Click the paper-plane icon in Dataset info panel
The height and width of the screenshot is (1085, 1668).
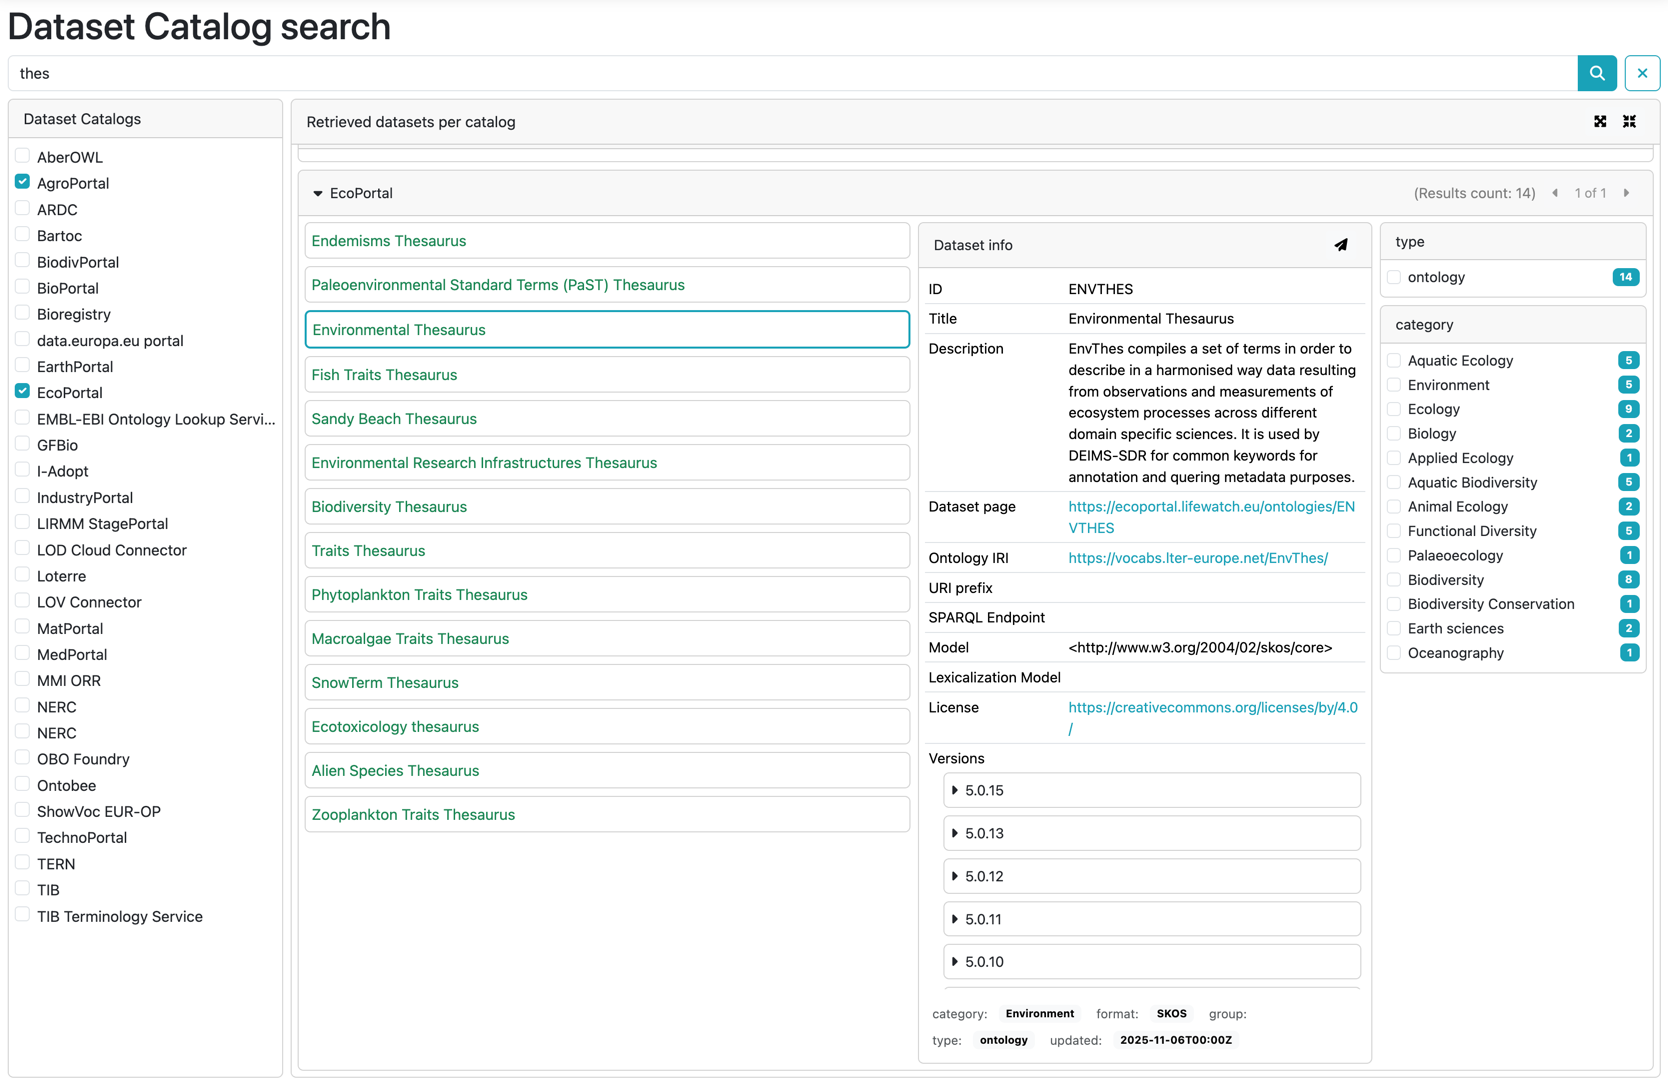pos(1341,245)
